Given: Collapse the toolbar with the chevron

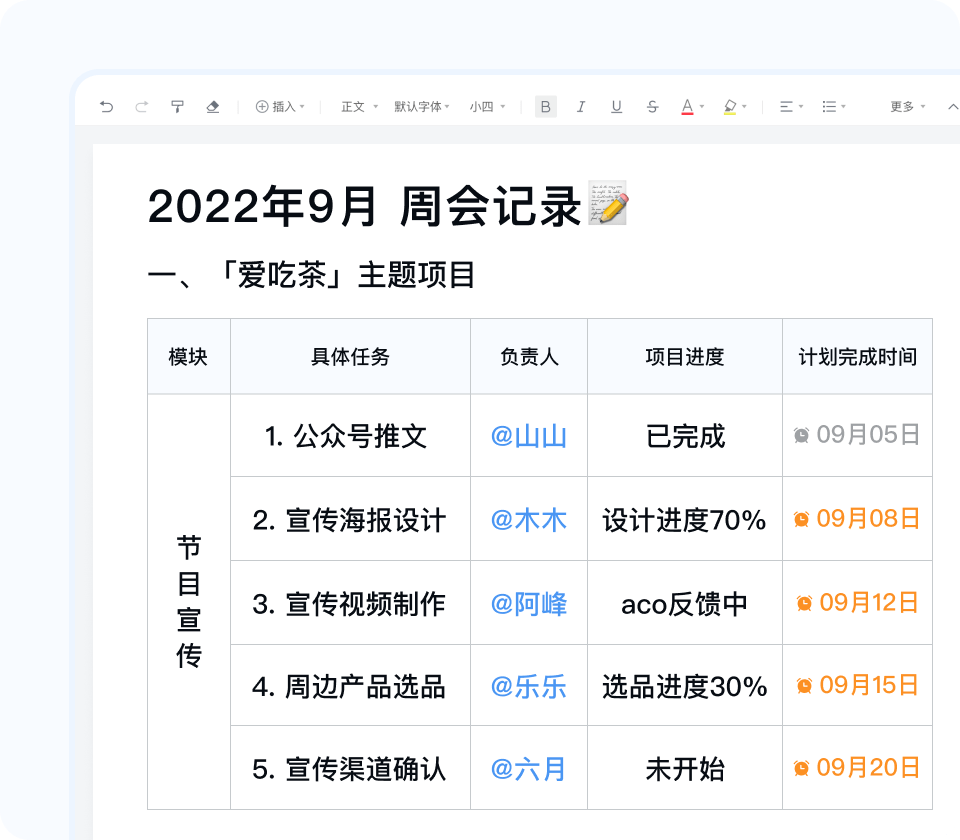Looking at the screenshot, I should pyautogui.click(x=953, y=107).
